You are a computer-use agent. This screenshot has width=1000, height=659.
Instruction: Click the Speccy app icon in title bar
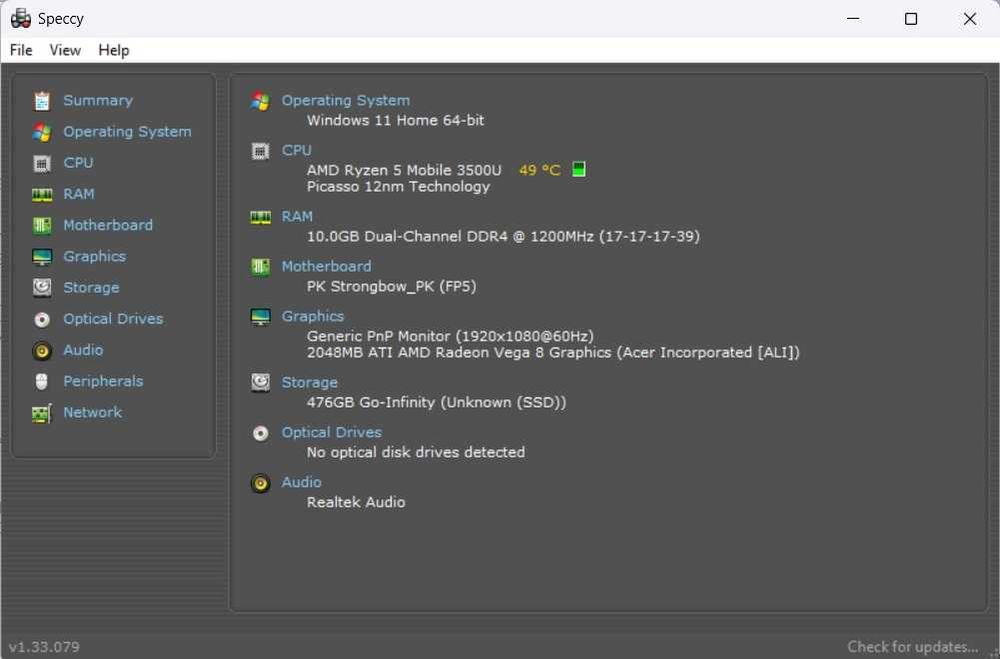[21, 19]
